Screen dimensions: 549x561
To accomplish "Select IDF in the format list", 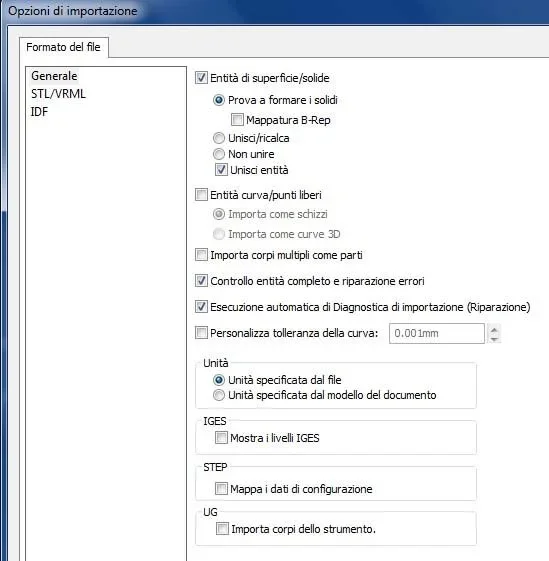I will tap(39, 112).
